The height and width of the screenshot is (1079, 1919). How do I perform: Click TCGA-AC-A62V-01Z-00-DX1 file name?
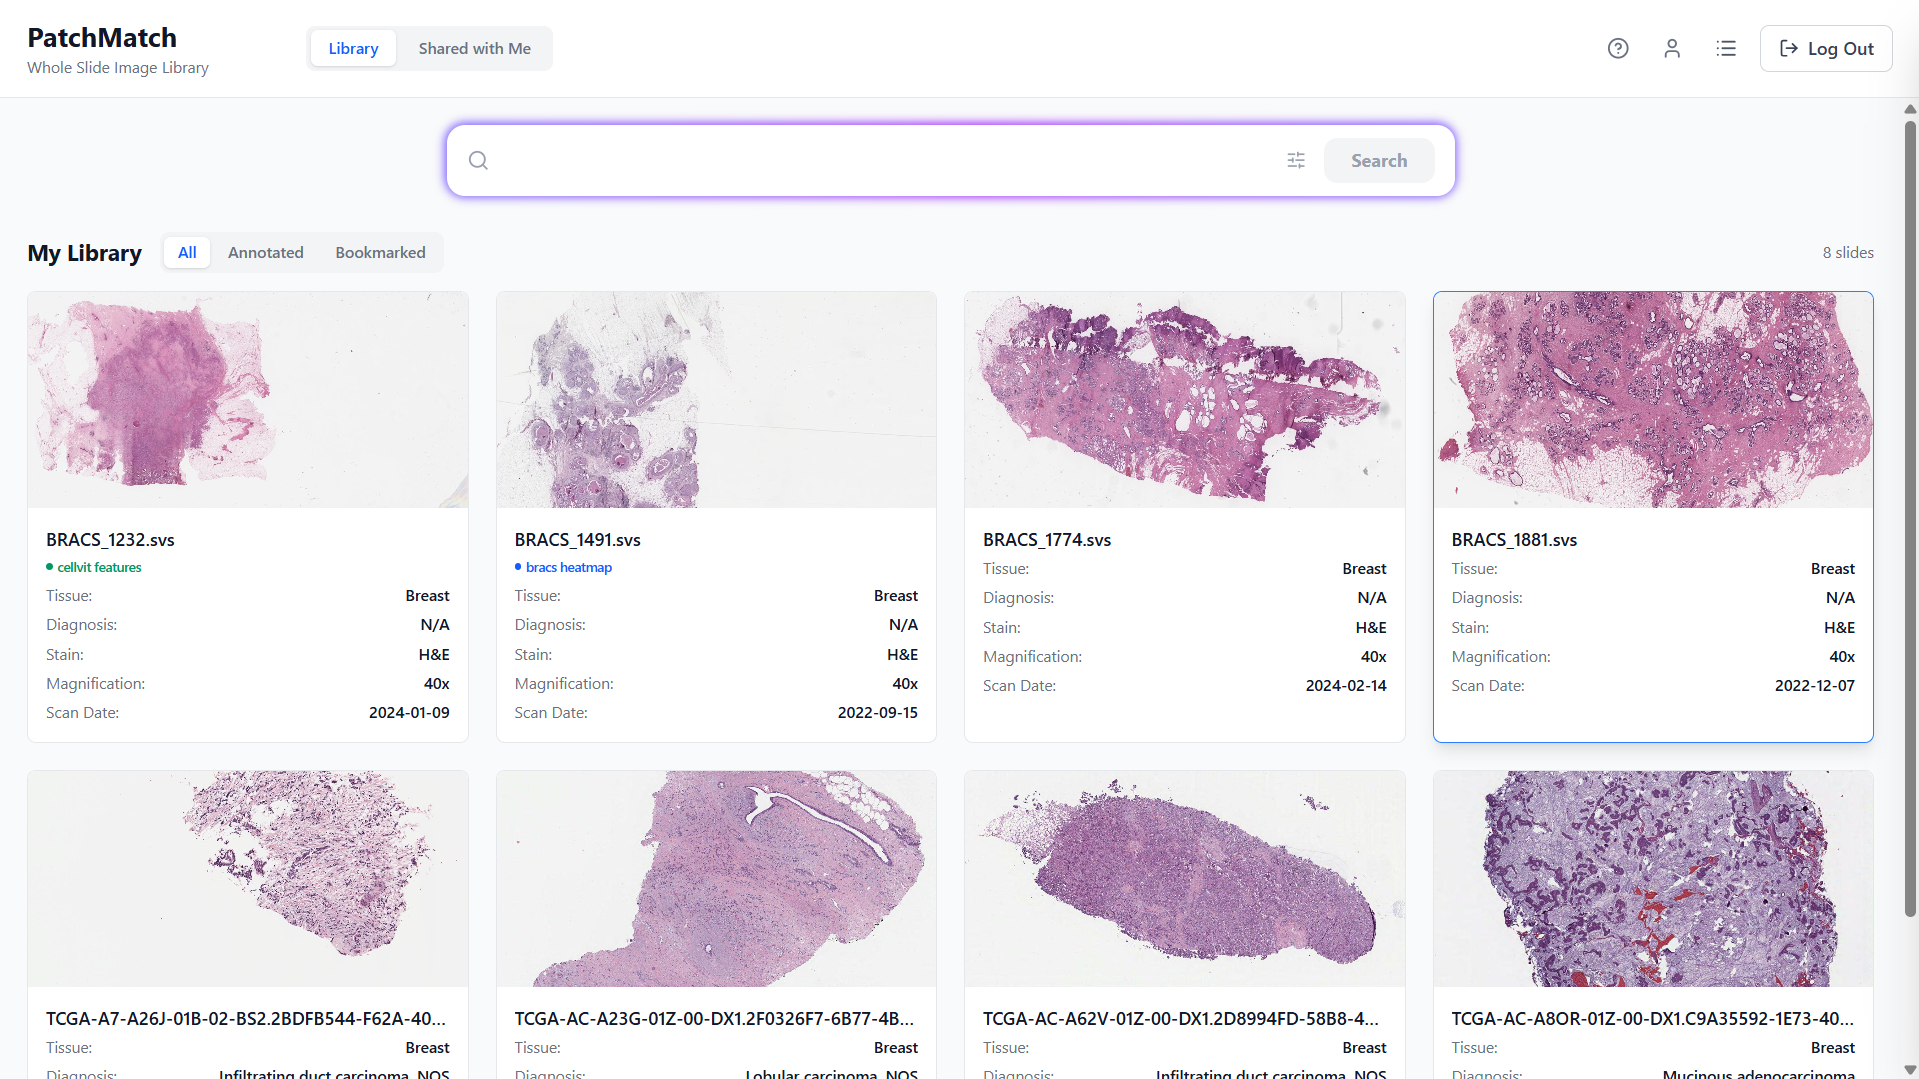(1181, 1018)
